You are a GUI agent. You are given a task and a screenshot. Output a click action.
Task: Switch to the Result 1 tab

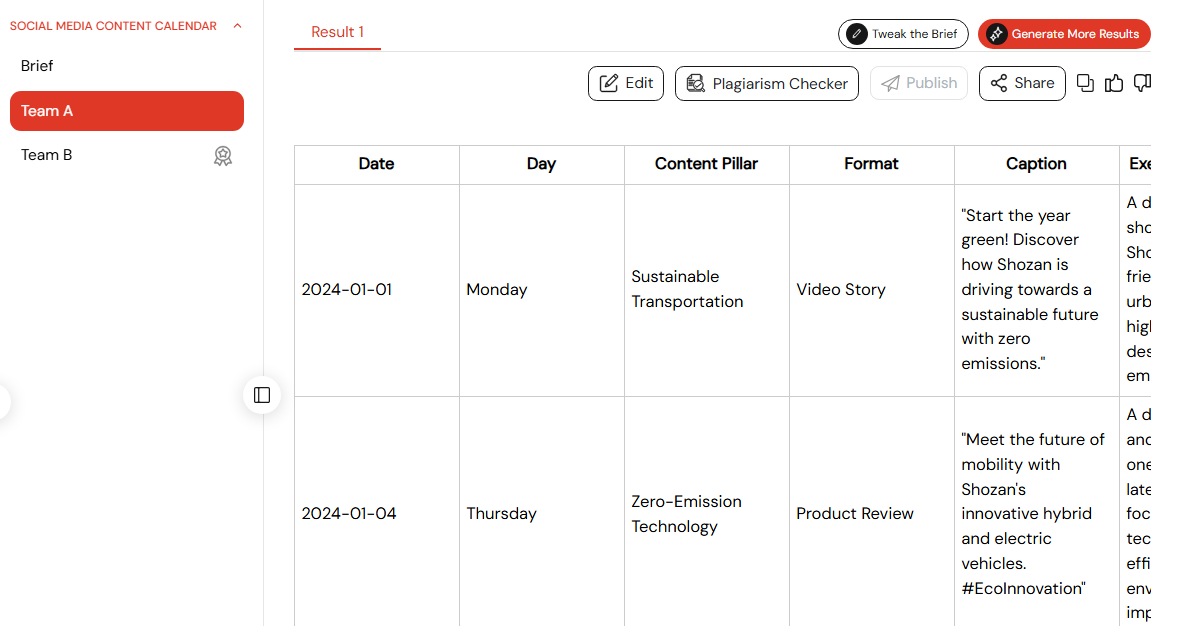tap(338, 32)
